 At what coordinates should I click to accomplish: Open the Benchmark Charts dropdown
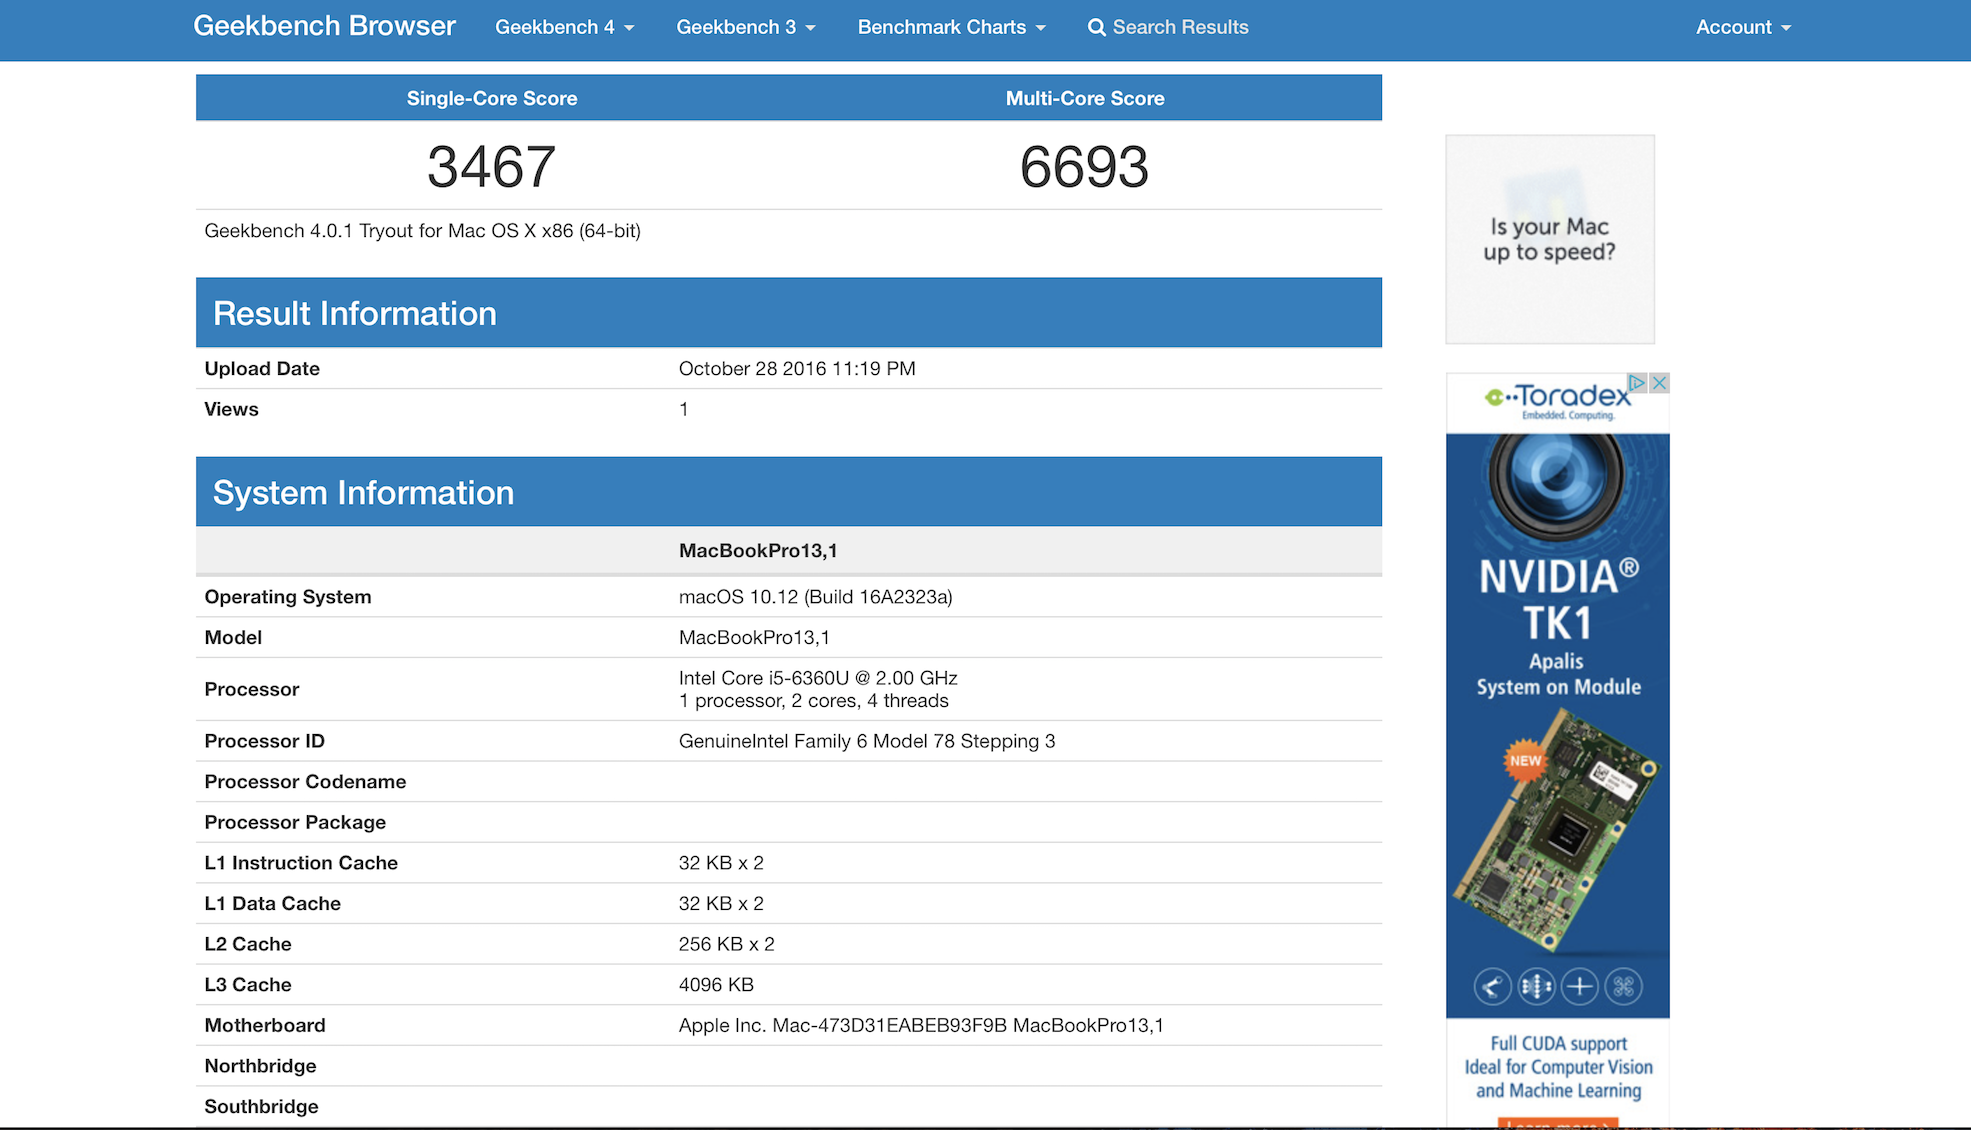pos(951,28)
